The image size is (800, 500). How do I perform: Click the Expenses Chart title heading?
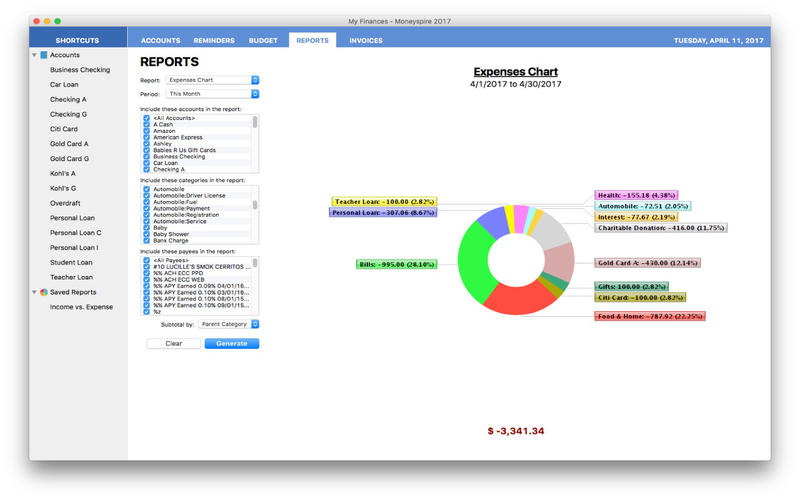click(x=515, y=72)
